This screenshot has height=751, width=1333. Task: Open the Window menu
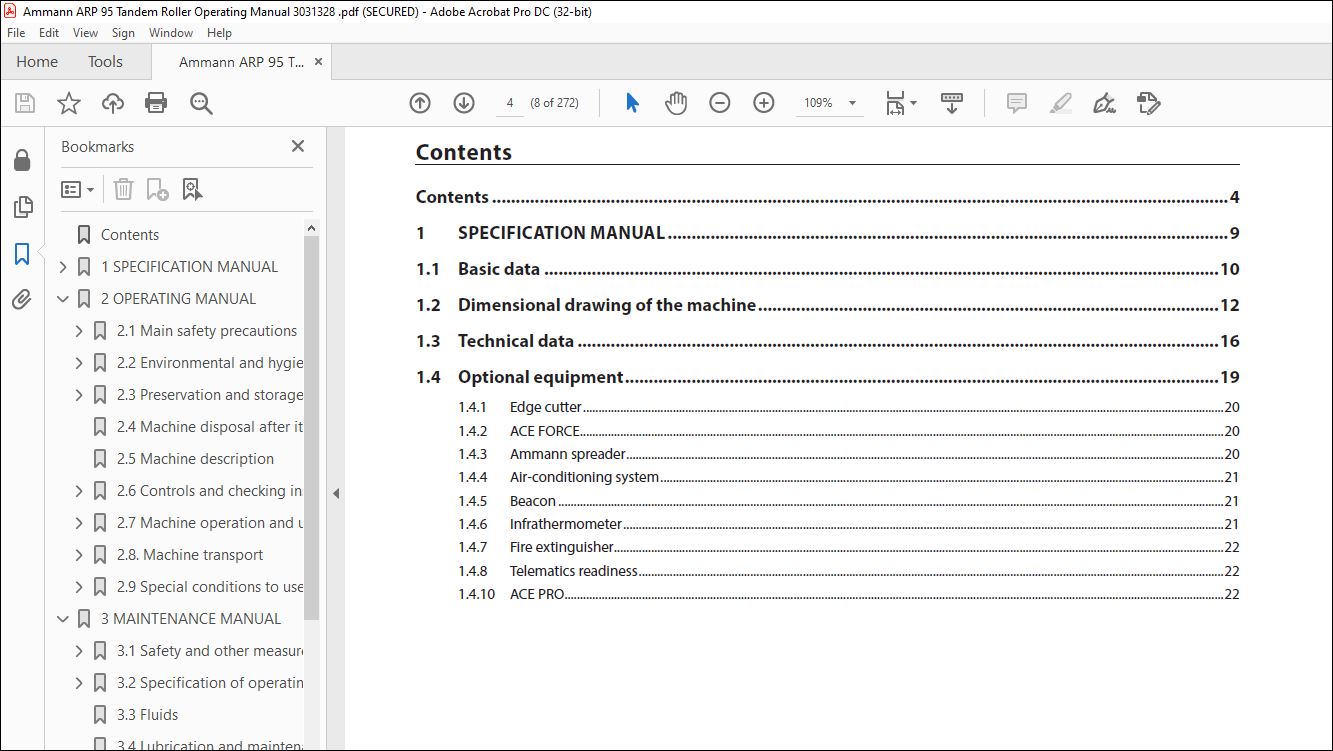click(171, 33)
